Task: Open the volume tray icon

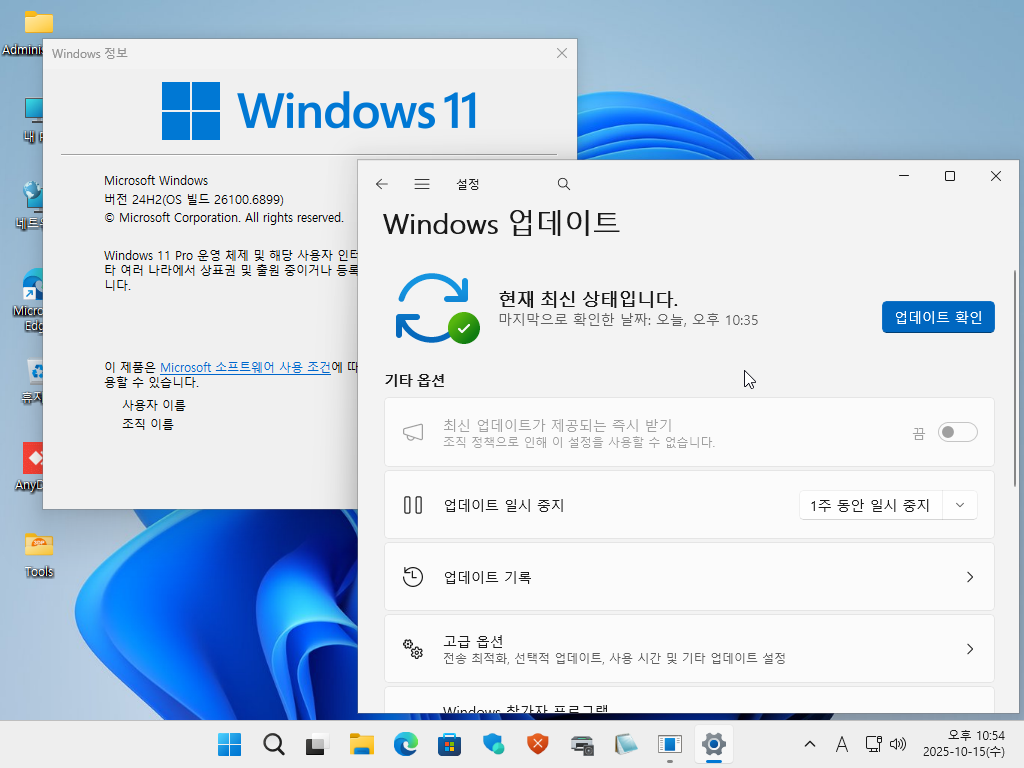Action: pyautogui.click(x=898, y=744)
